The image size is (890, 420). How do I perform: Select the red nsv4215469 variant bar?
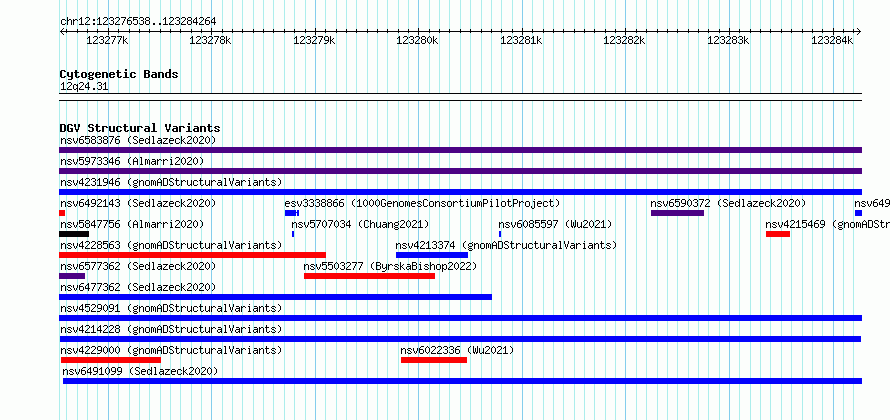point(778,234)
